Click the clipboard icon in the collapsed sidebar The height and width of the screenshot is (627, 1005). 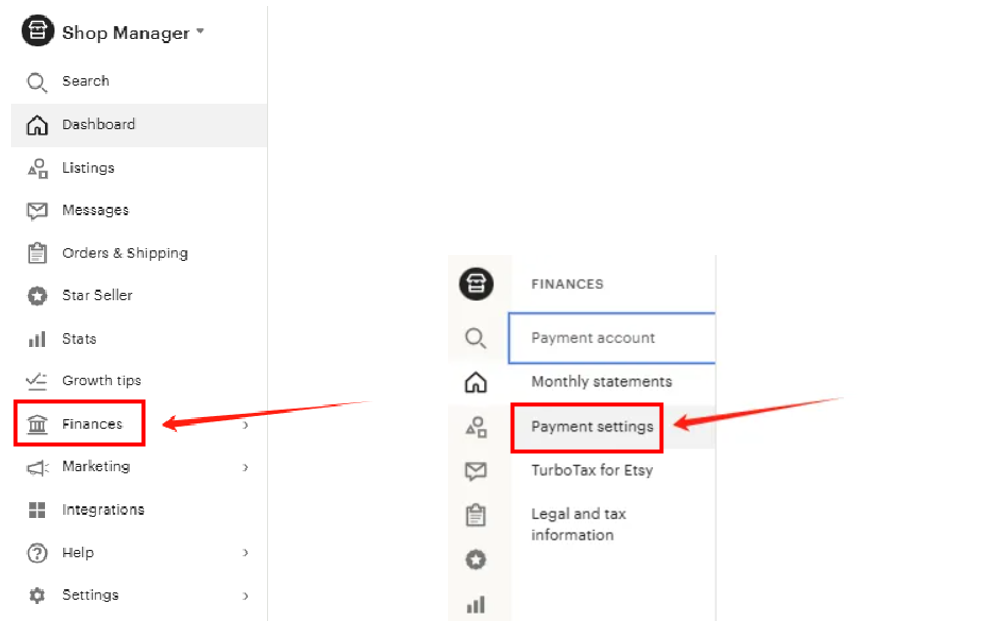point(476,515)
